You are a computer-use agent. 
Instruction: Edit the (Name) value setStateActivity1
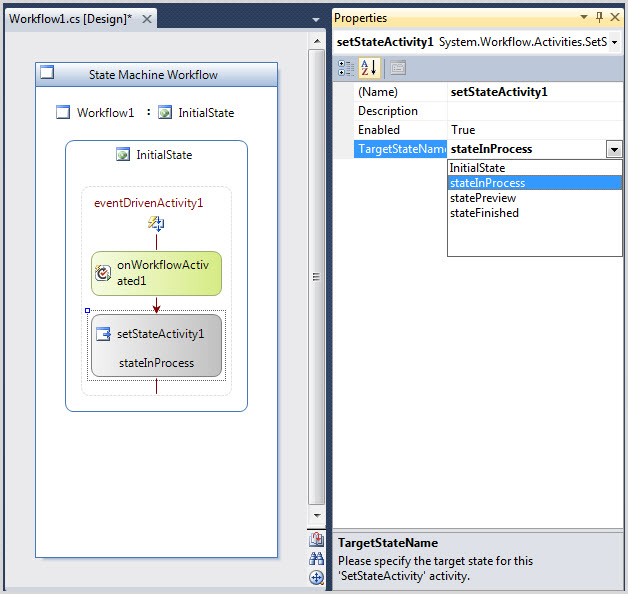535,92
